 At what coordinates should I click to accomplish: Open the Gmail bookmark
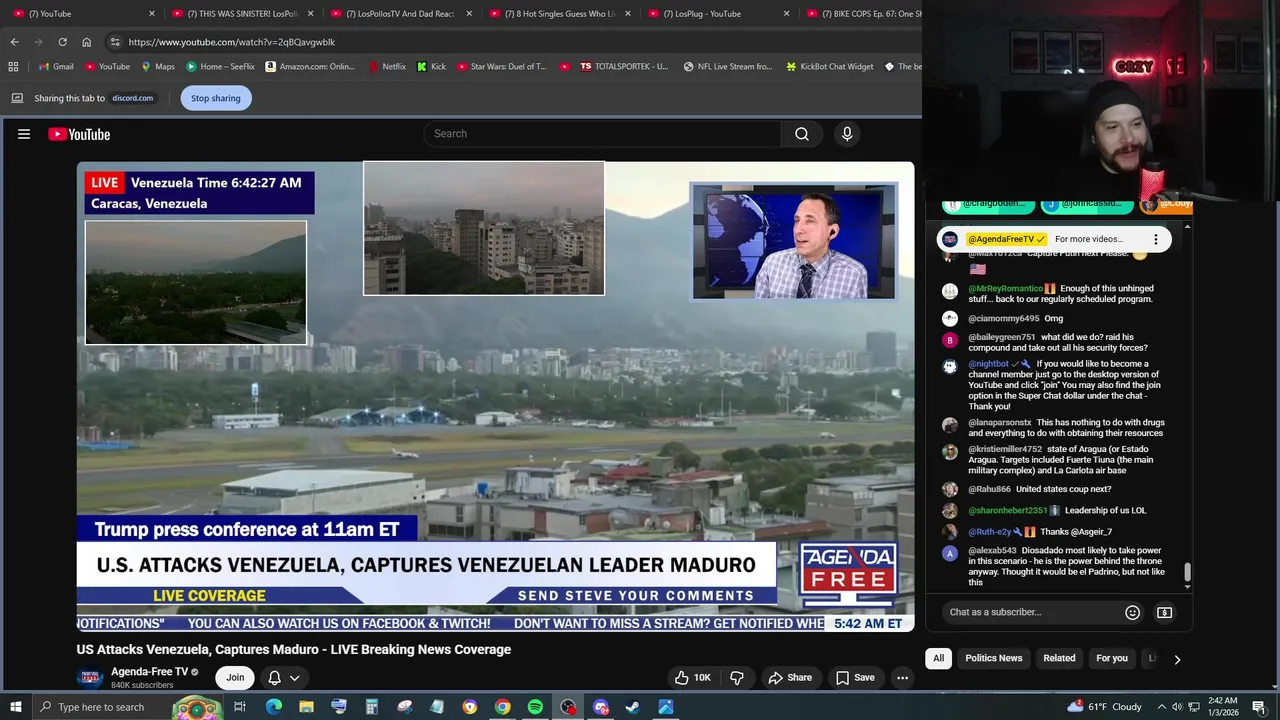[x=56, y=66]
